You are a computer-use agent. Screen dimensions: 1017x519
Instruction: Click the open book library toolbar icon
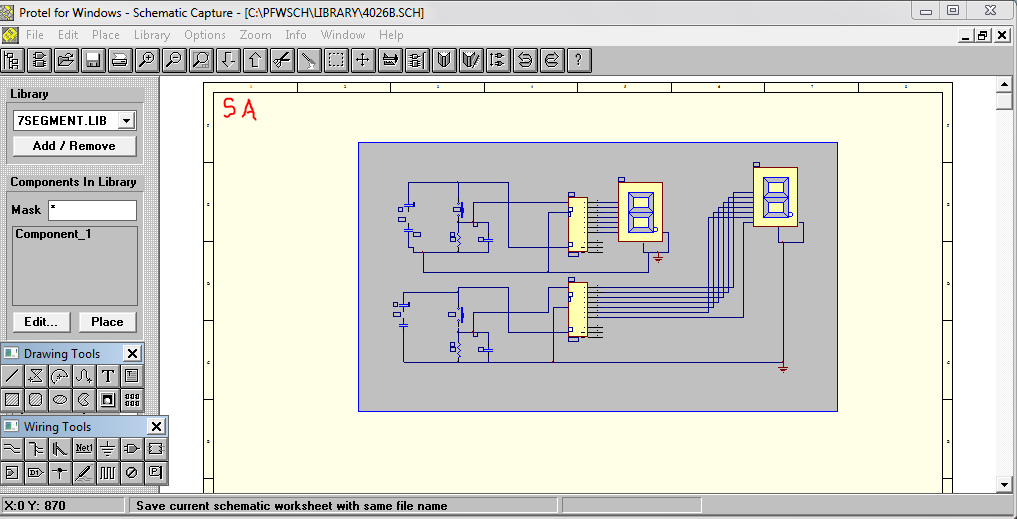(444, 60)
